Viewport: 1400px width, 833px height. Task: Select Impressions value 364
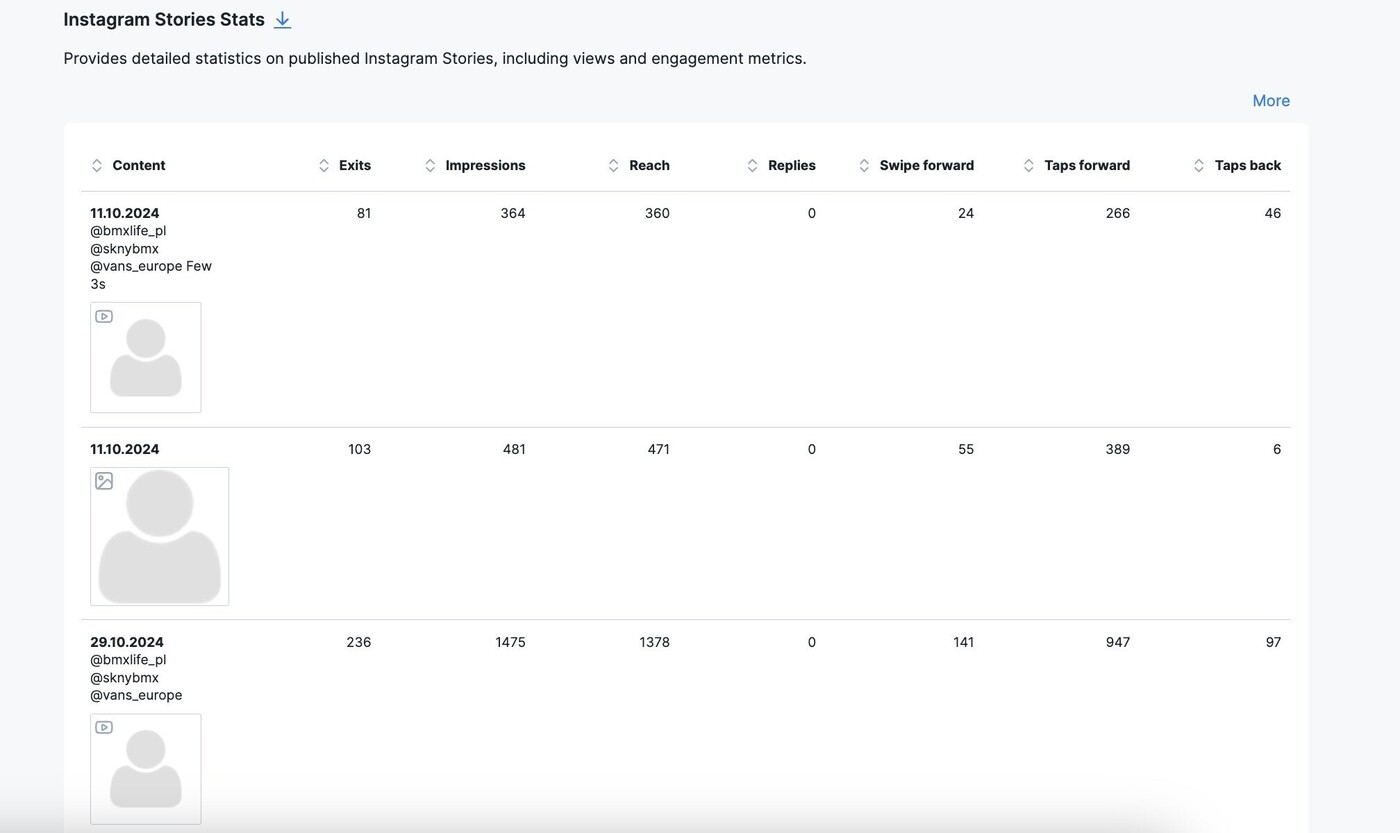513,213
